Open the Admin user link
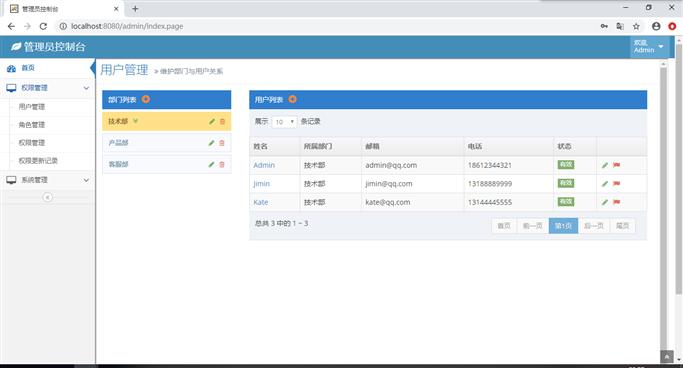This screenshot has height=368, width=683. tap(264, 165)
